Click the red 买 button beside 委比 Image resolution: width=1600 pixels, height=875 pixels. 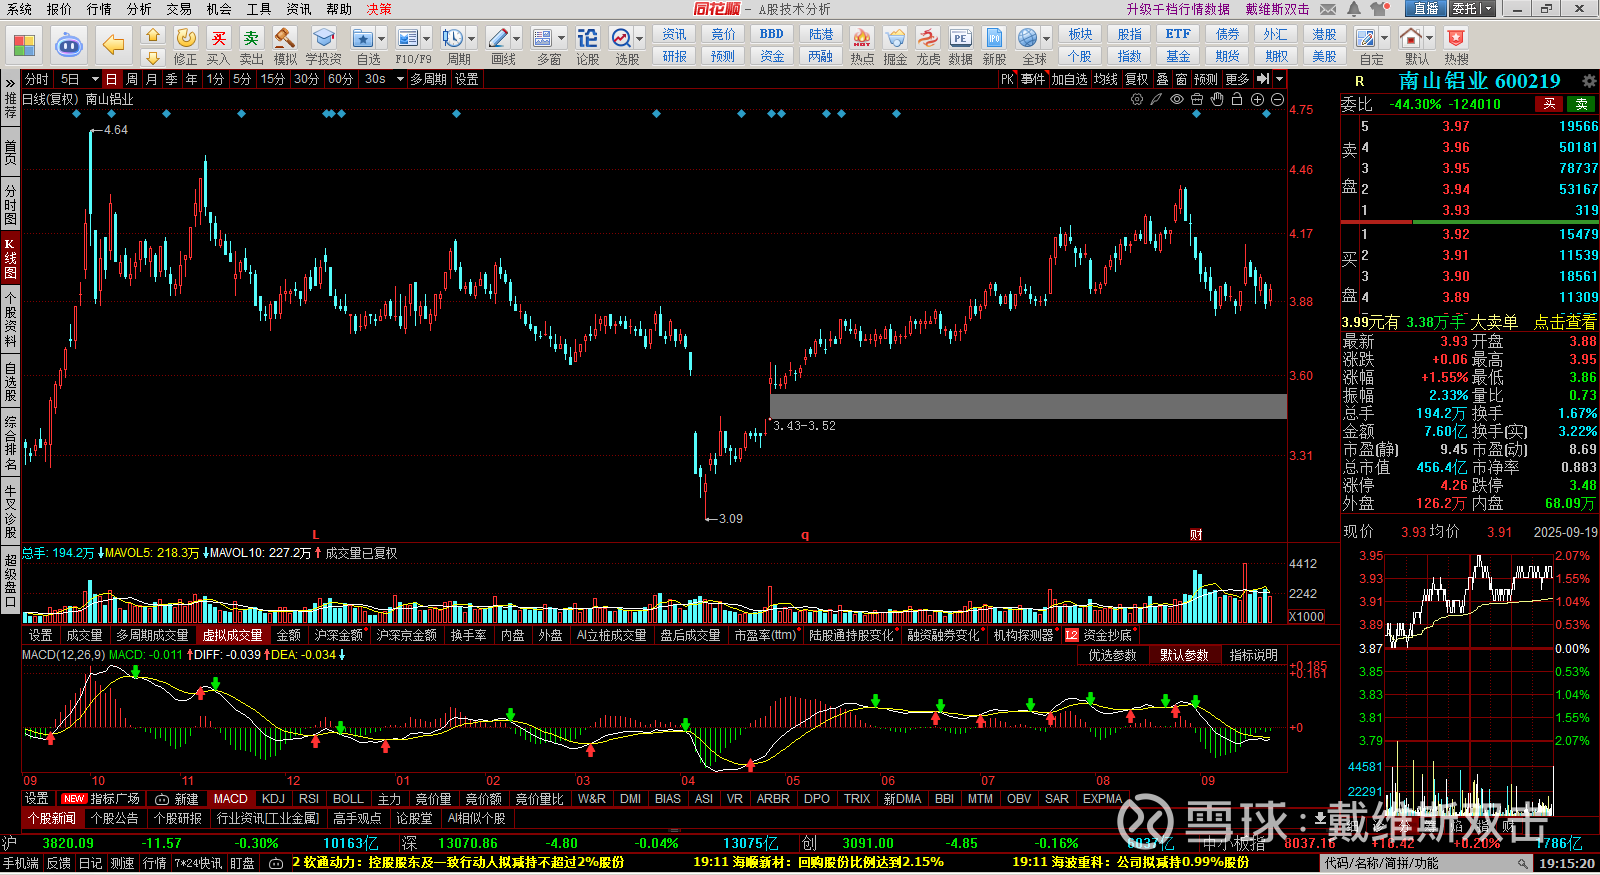pyautogui.click(x=1549, y=104)
